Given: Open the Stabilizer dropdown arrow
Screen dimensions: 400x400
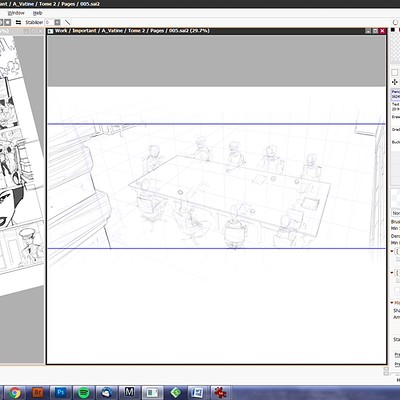Looking at the screenshot, I should [57, 22].
